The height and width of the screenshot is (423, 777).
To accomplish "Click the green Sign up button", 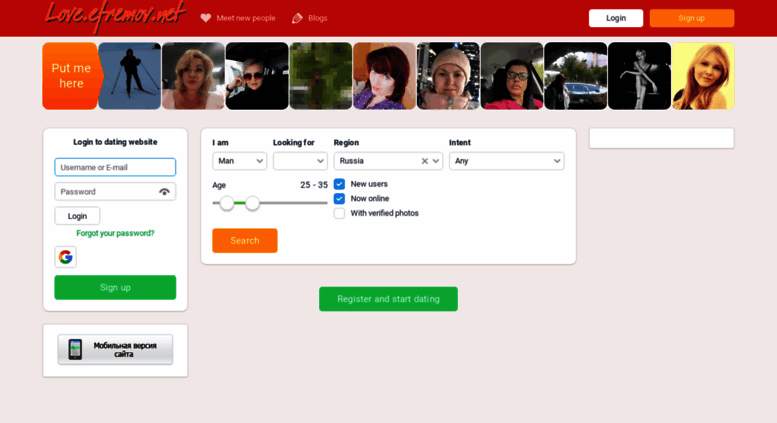I will click(115, 287).
